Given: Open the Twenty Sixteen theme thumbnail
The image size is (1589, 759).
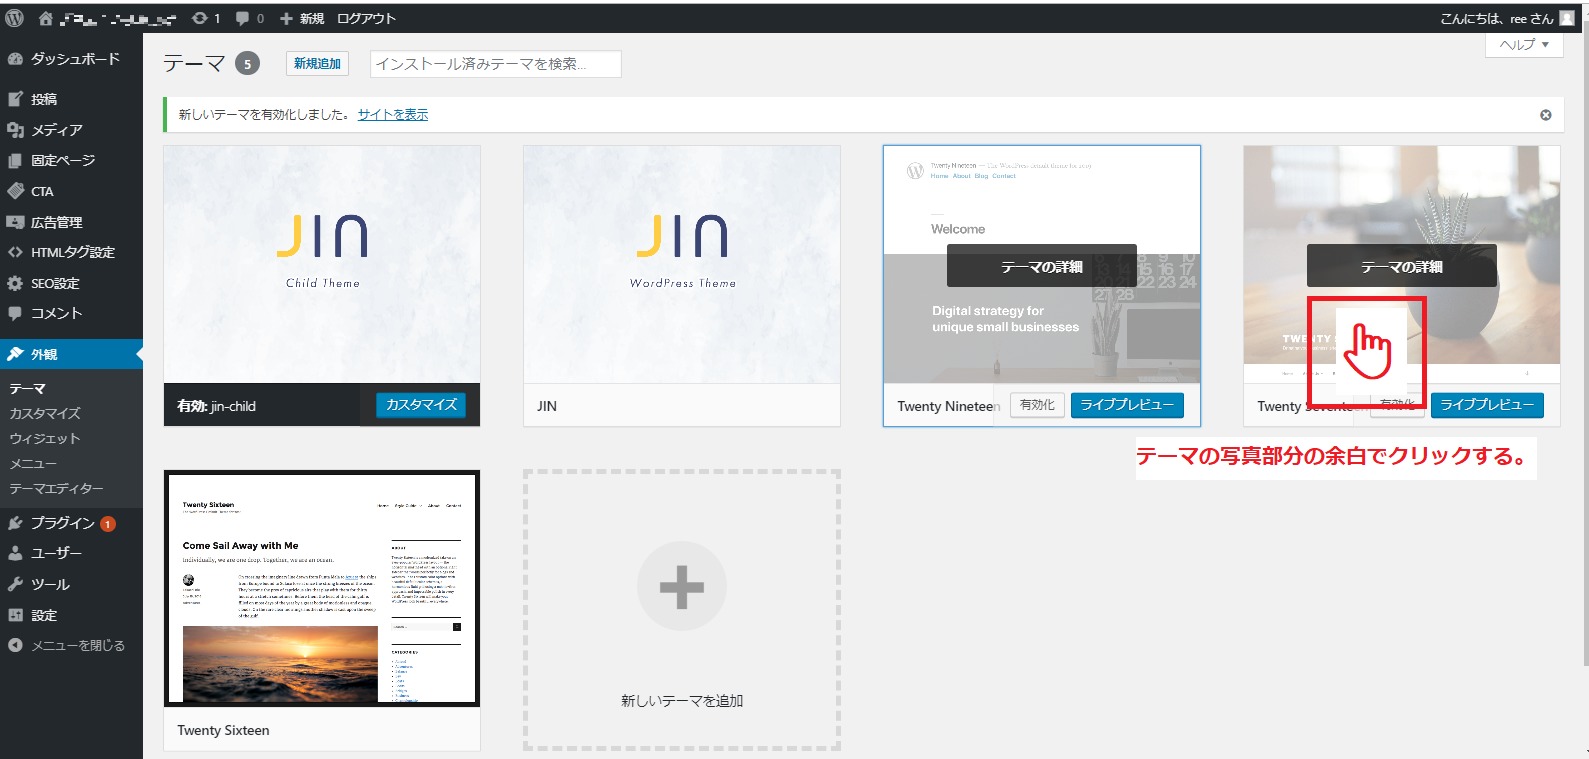Looking at the screenshot, I should (x=322, y=588).
